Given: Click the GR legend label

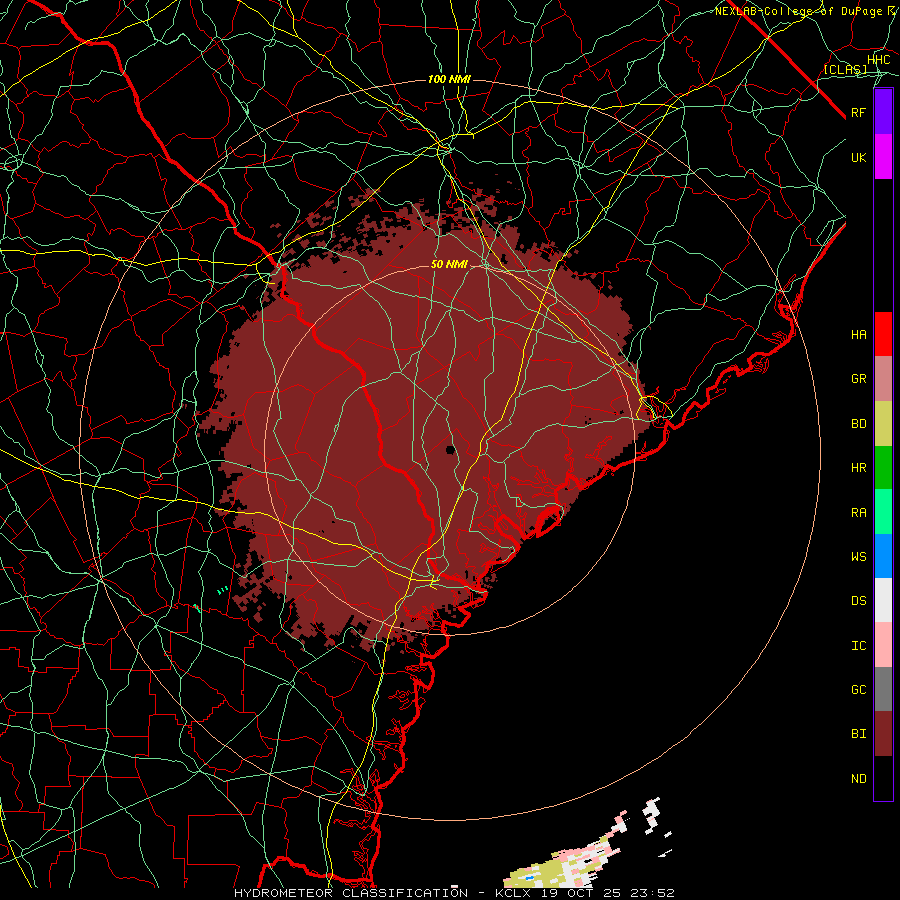Looking at the screenshot, I should point(858,379).
